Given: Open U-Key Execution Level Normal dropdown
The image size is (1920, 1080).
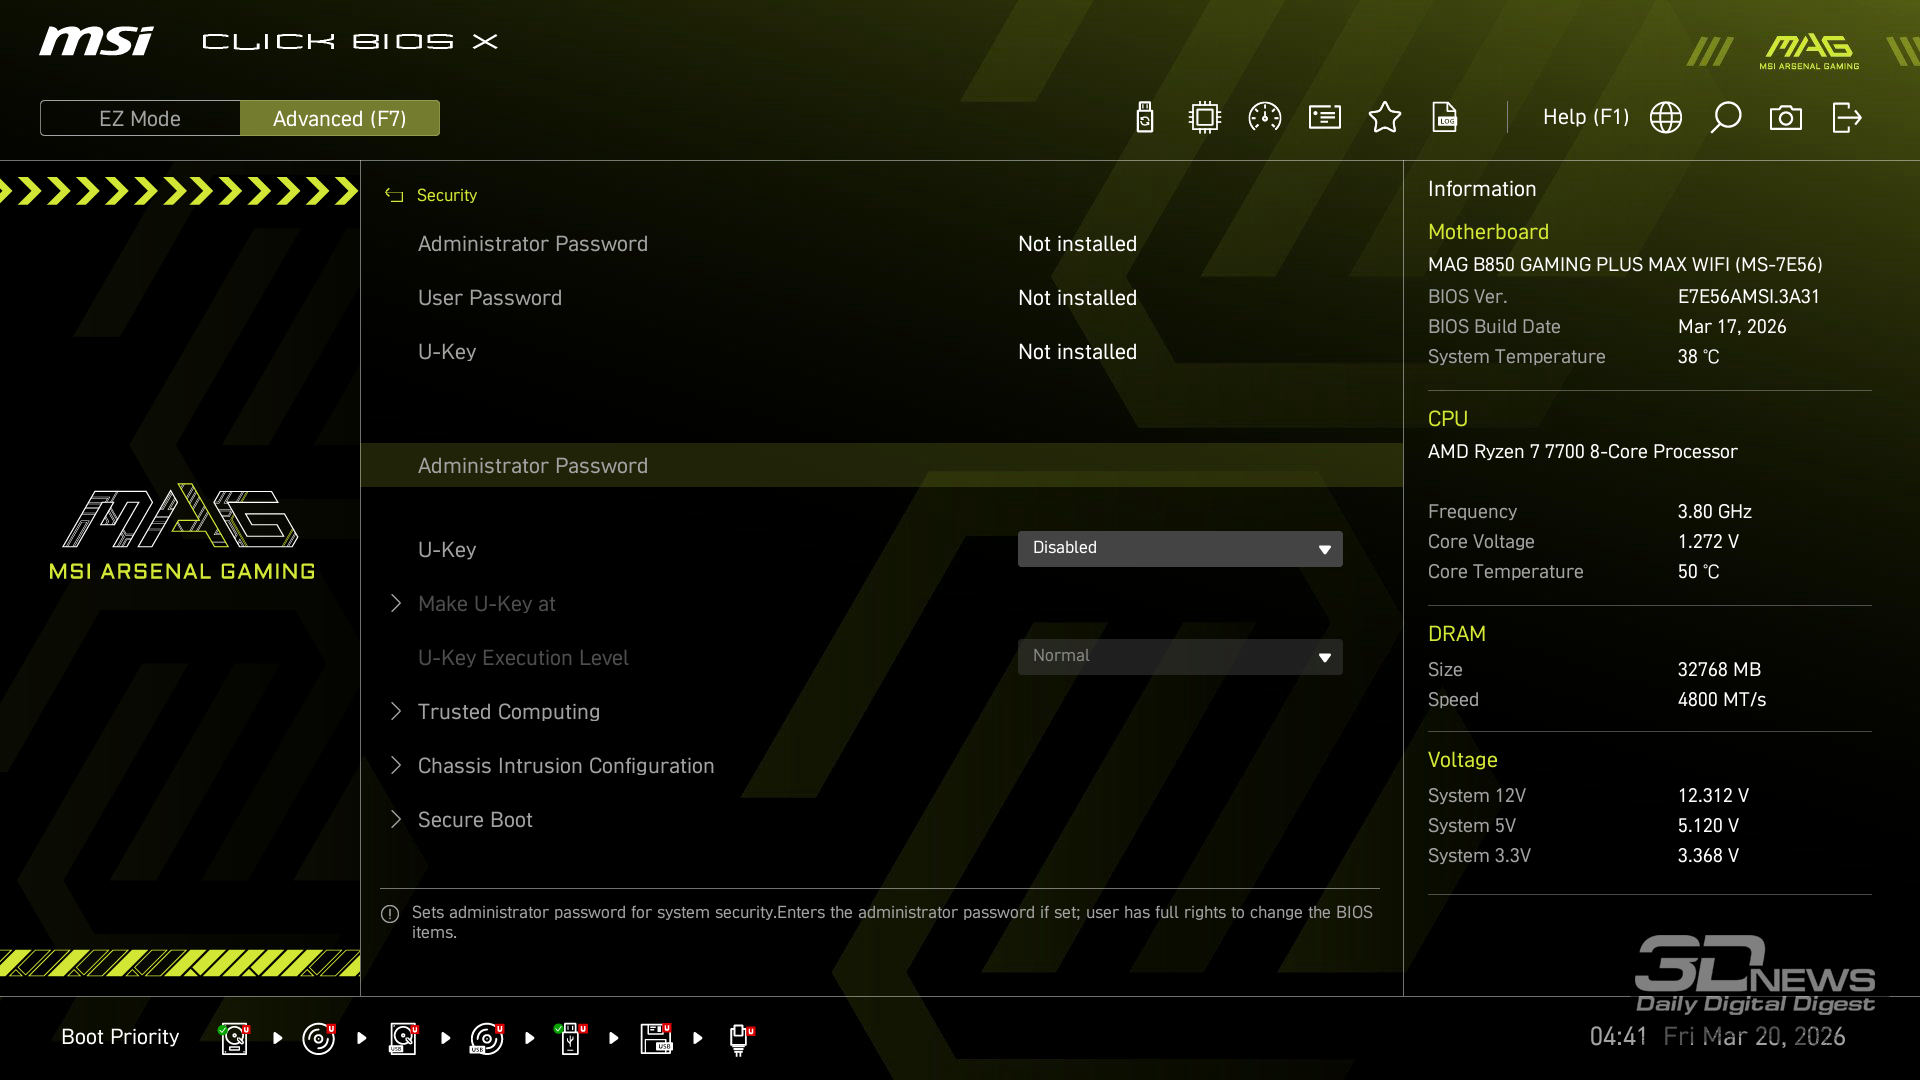Looking at the screenshot, I should click(x=1180, y=656).
